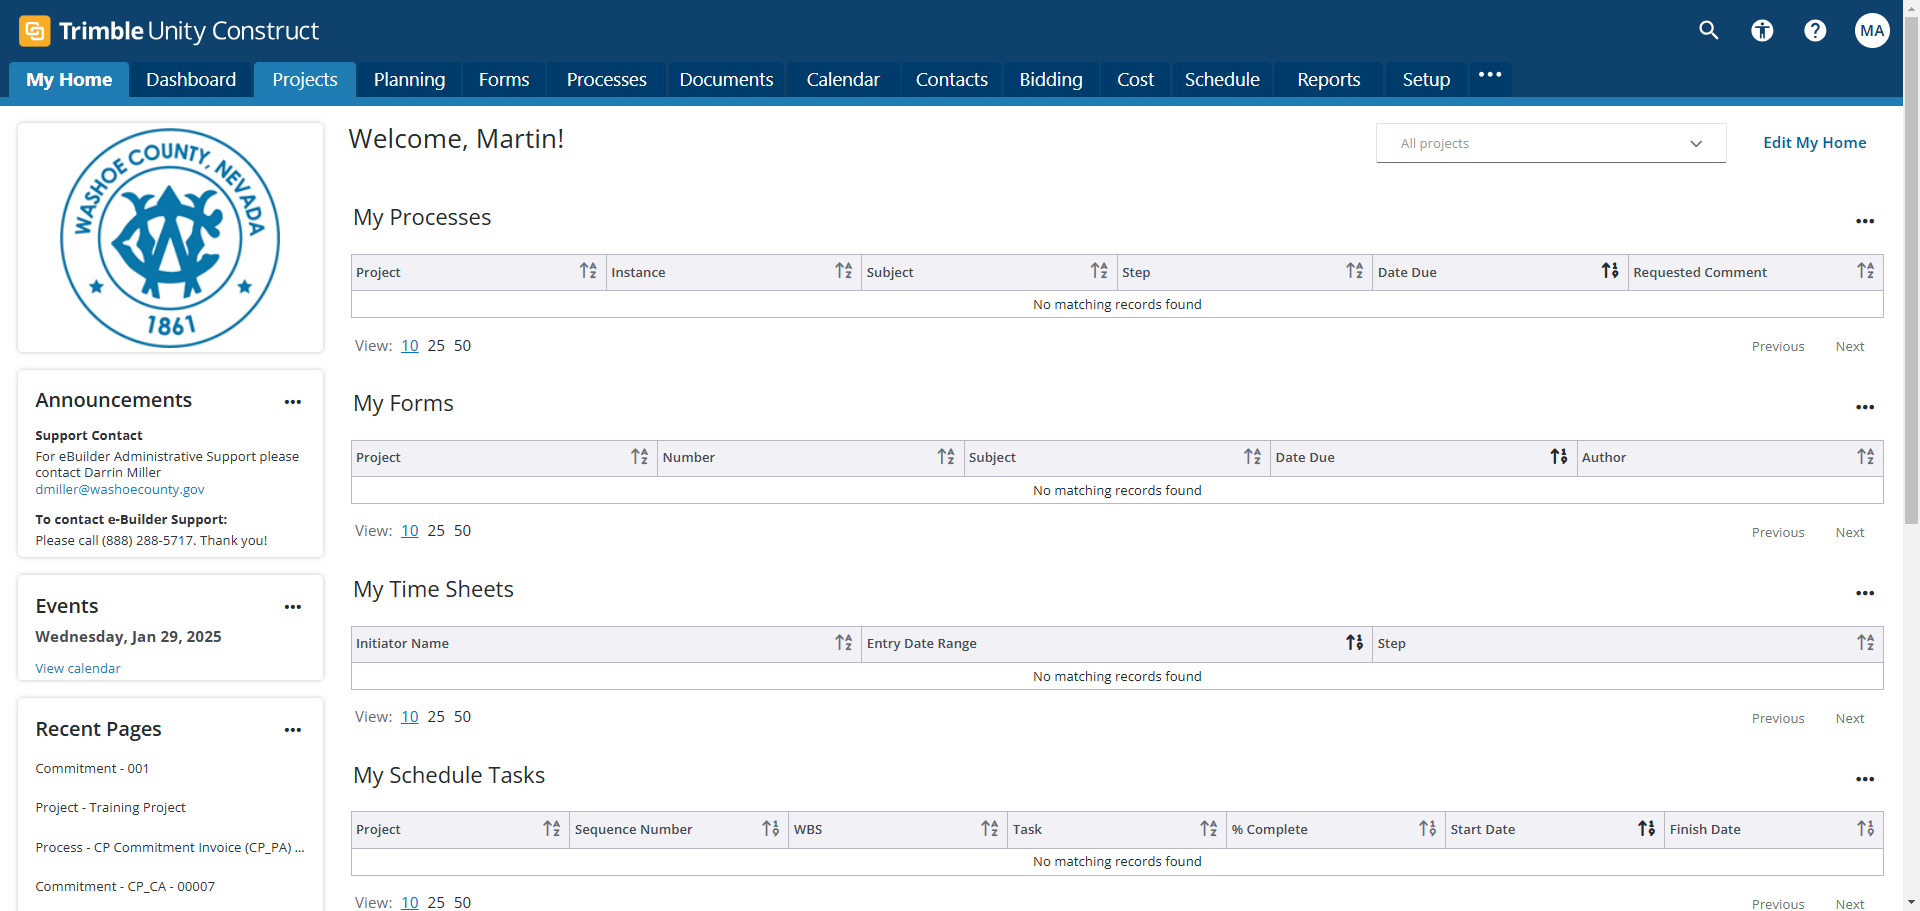This screenshot has width=1920, height=911.
Task: Open the My Time Sheets options ellipsis
Action: (1865, 593)
